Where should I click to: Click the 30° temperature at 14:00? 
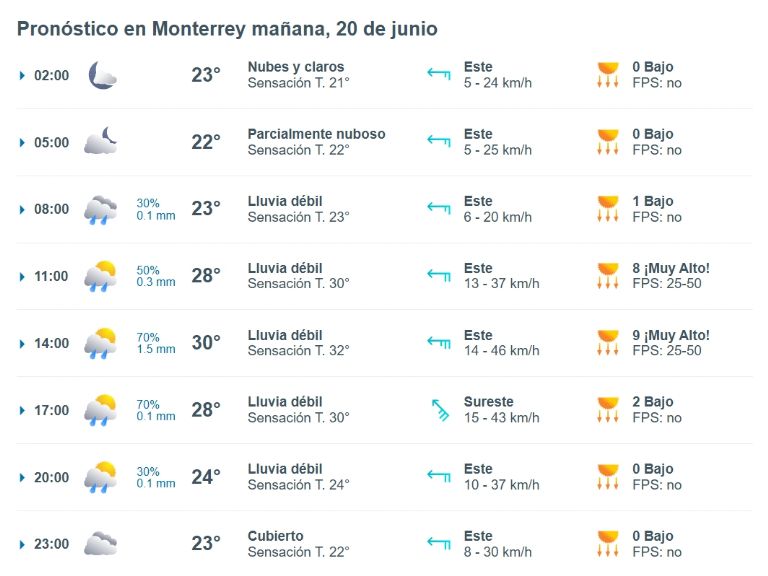206,343
